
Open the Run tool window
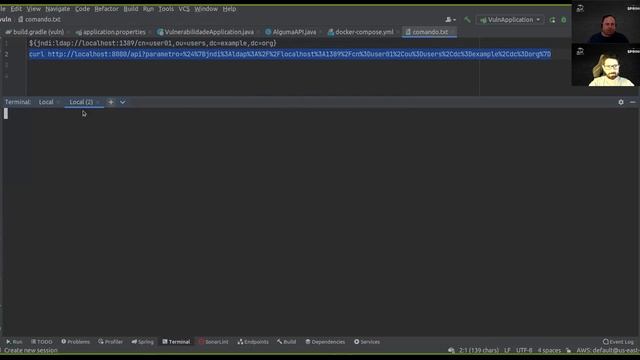[x=14, y=342]
